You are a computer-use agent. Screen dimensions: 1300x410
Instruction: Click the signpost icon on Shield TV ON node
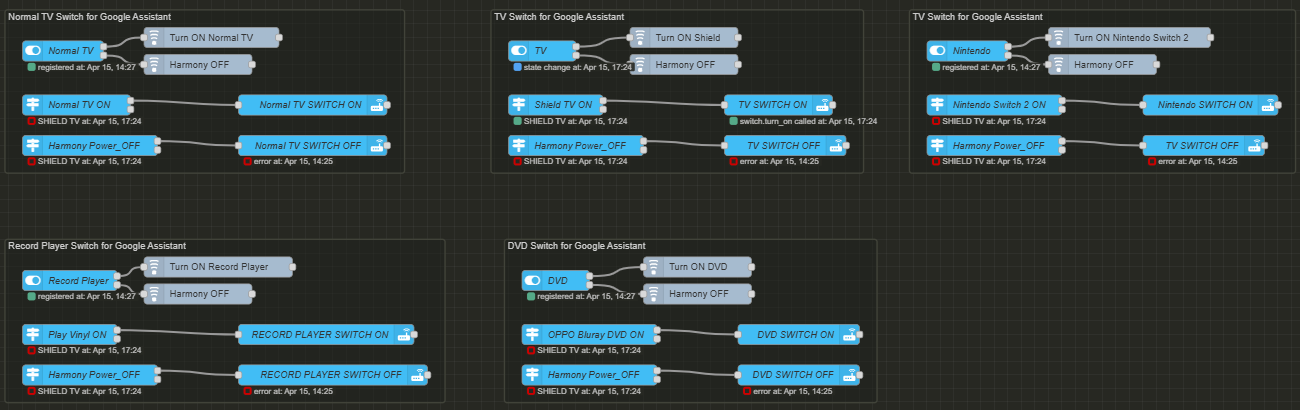(519, 105)
